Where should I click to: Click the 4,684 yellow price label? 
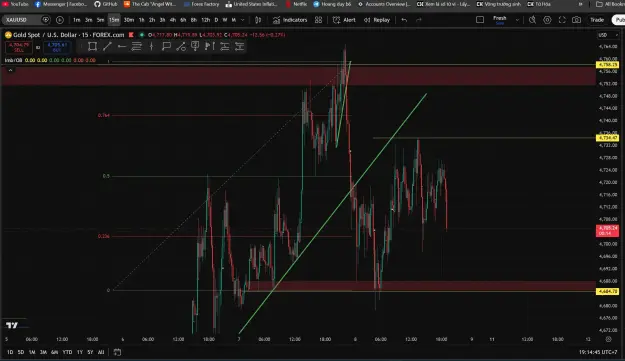(x=607, y=292)
